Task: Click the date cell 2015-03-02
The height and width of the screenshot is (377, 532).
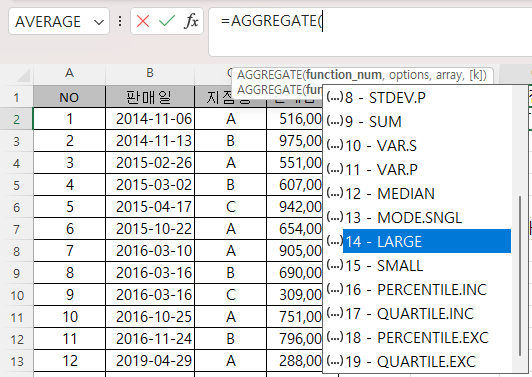Action: (150, 185)
